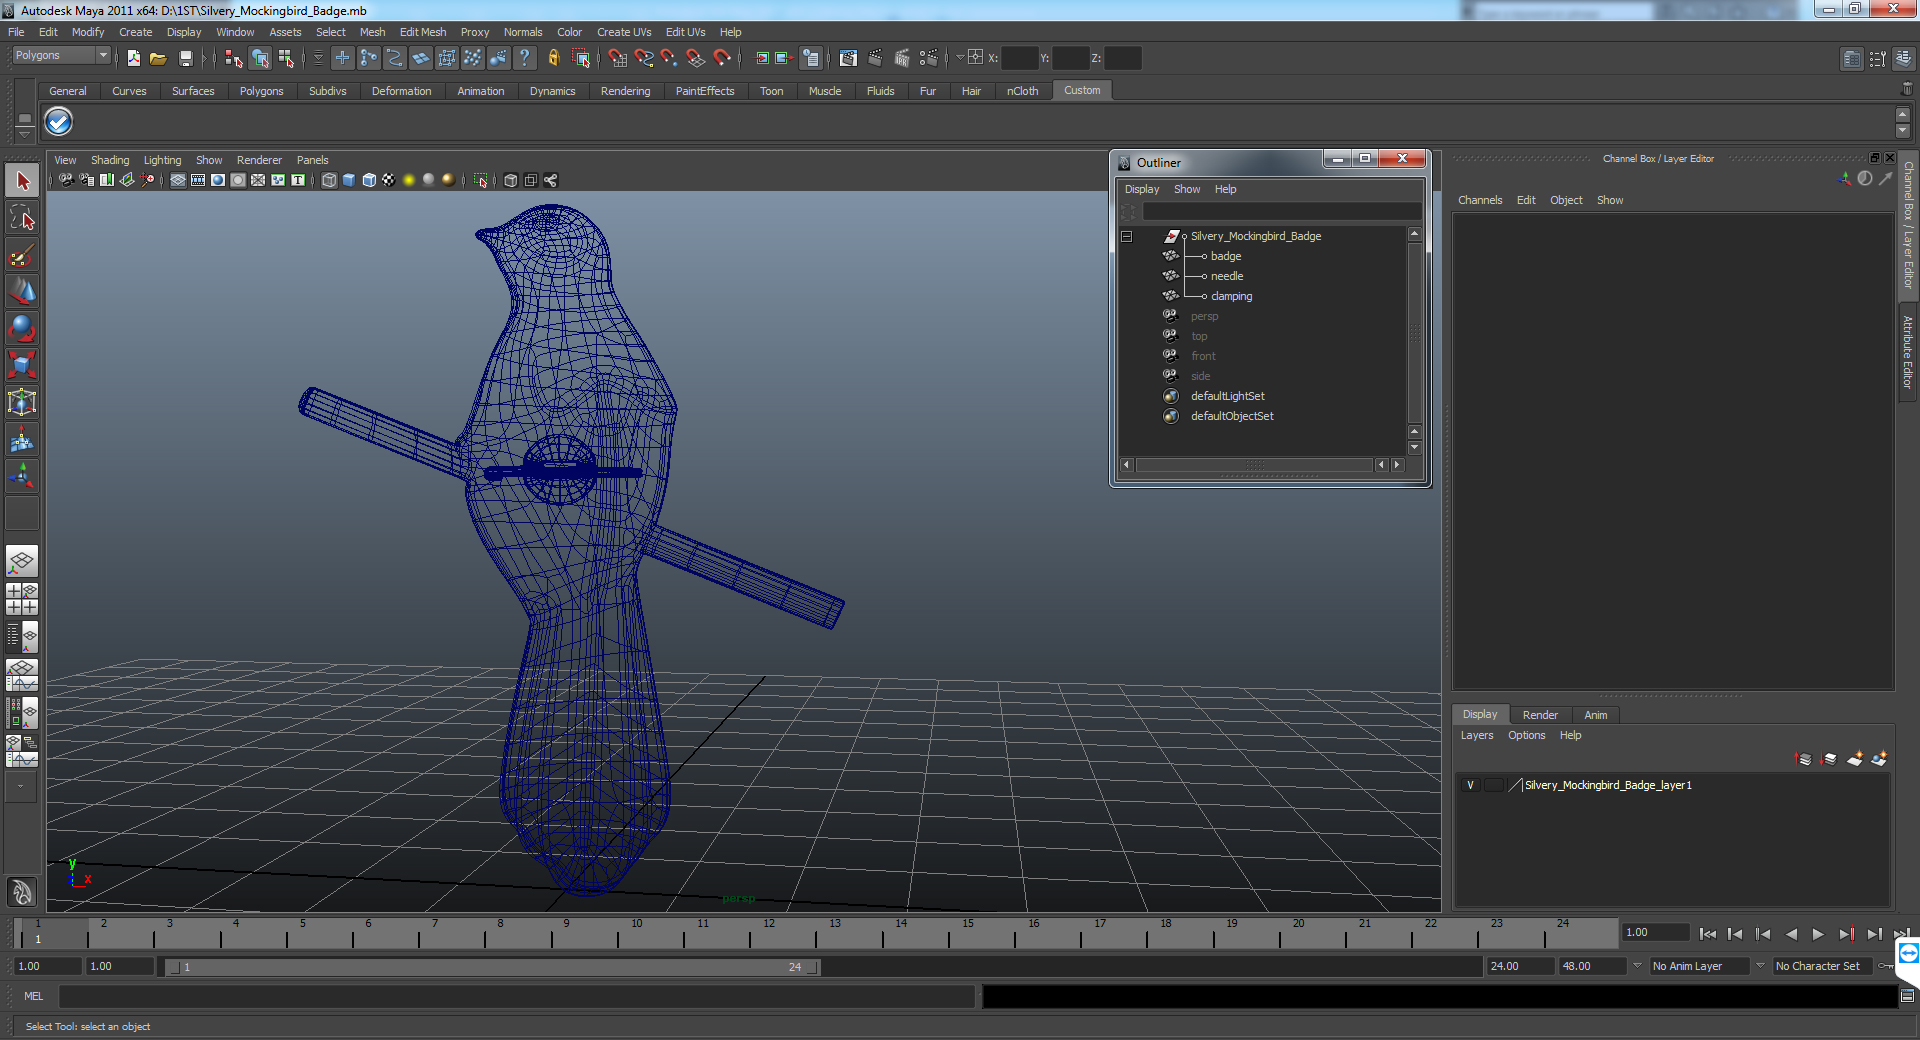Toggle the layer display type box beside V

pyautogui.click(x=1493, y=785)
